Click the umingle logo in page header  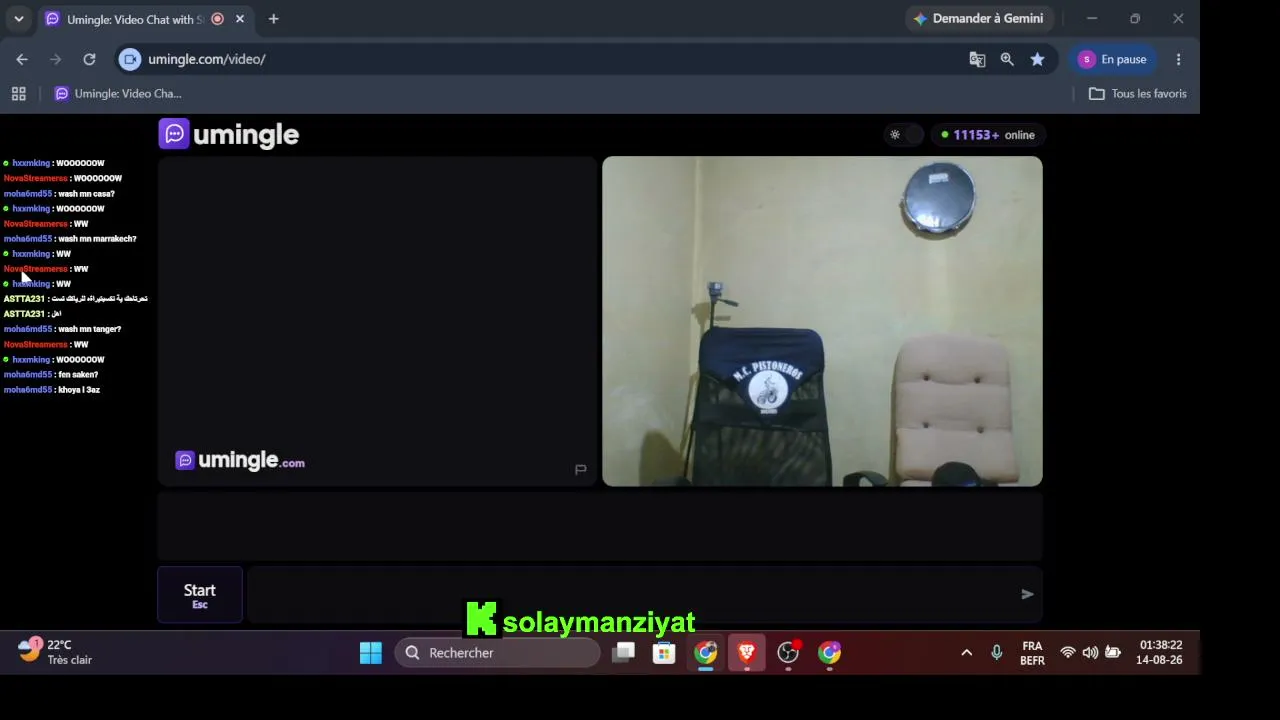(x=229, y=134)
